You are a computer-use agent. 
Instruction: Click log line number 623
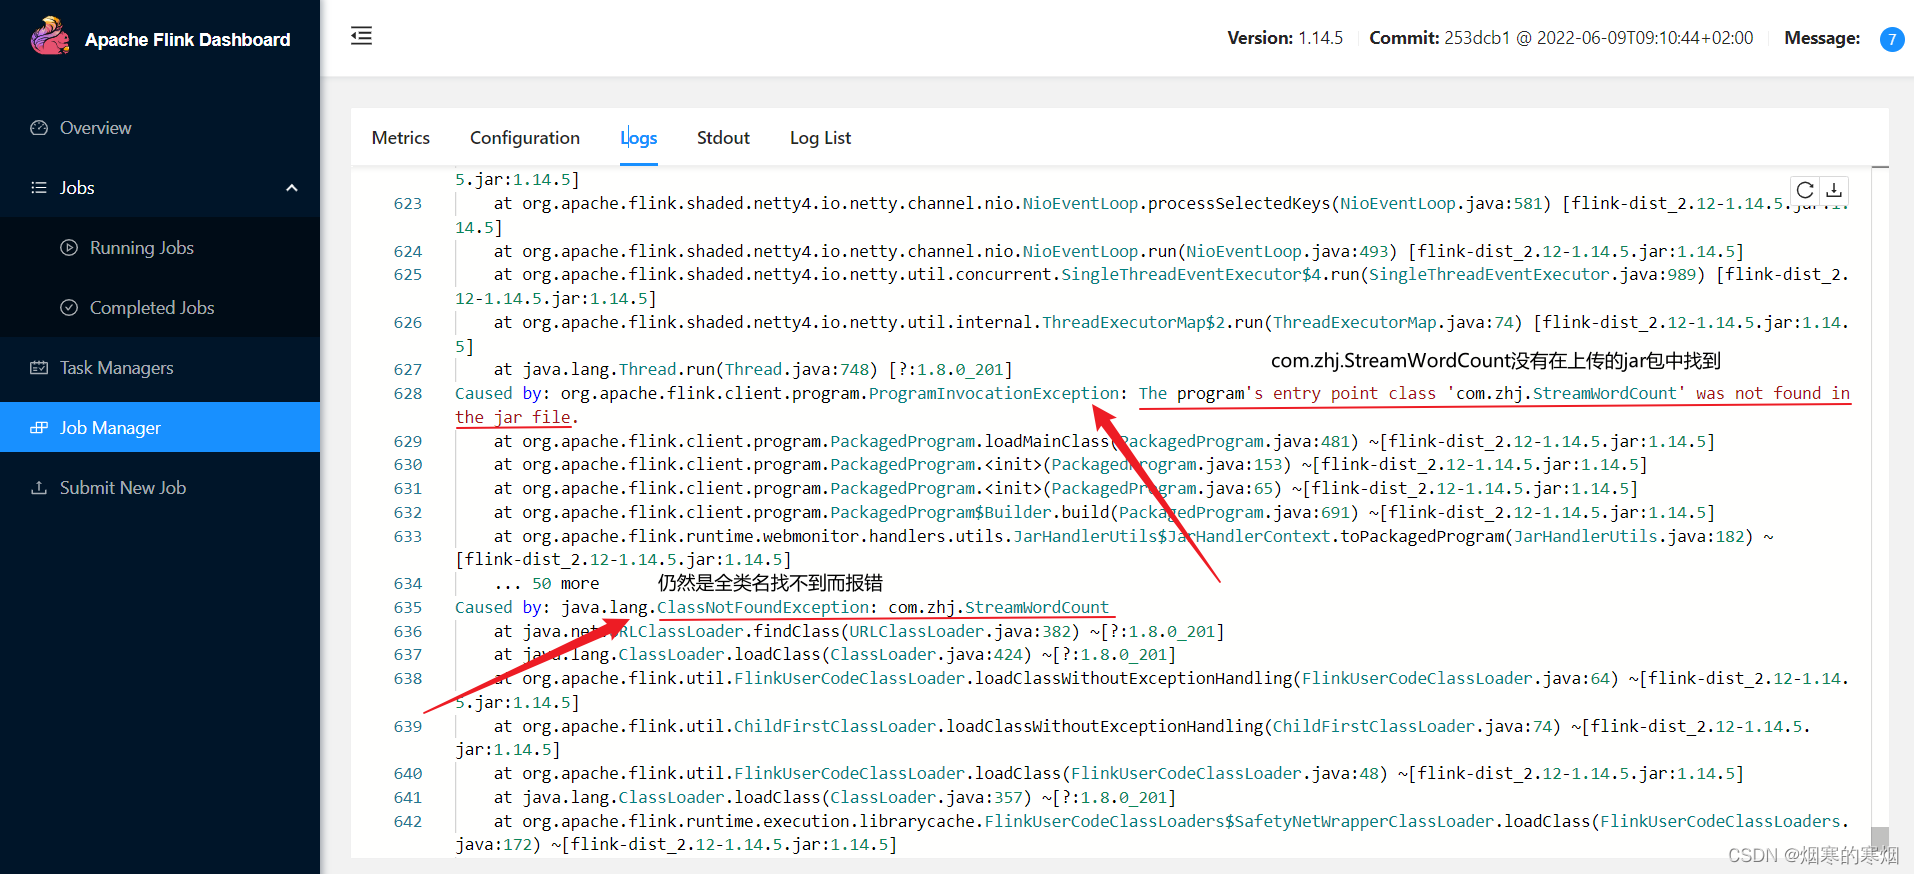[408, 204]
